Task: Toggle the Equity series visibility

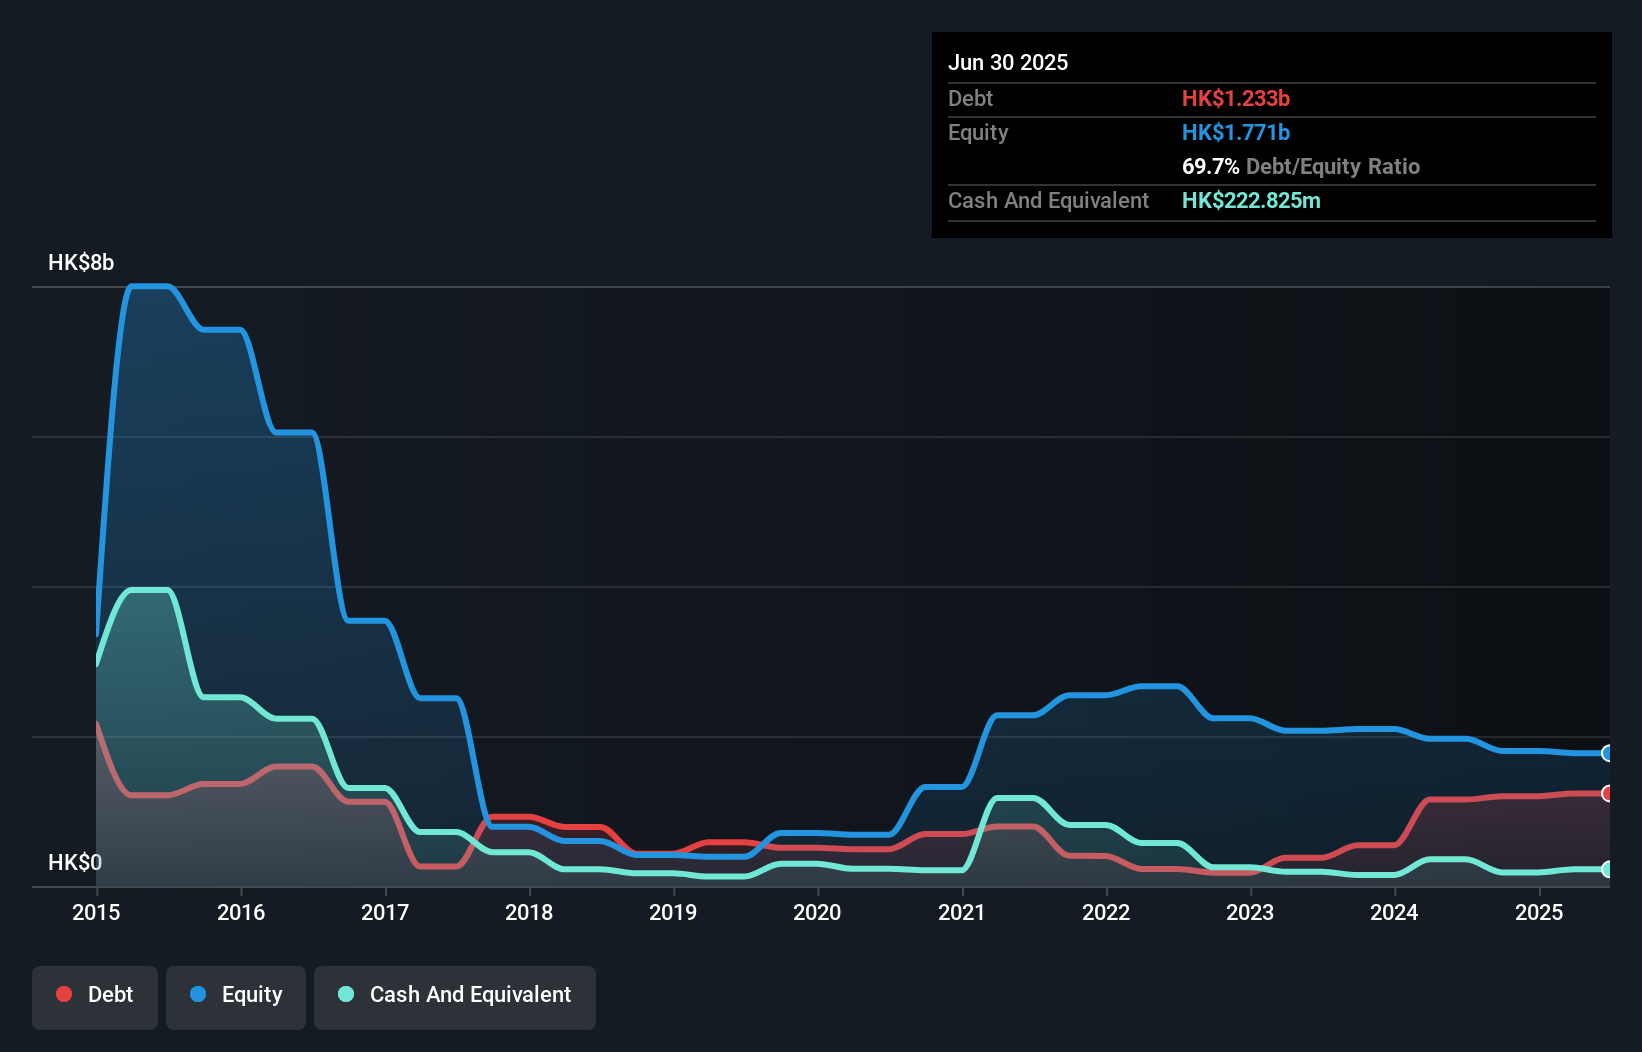Action: pyautogui.click(x=235, y=996)
